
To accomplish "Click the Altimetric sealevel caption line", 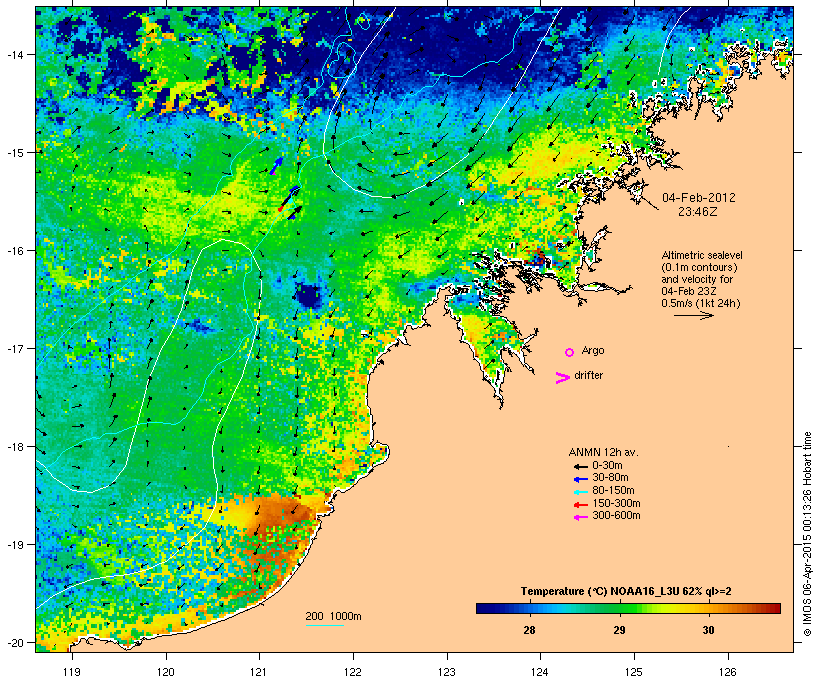I will 702,255.
